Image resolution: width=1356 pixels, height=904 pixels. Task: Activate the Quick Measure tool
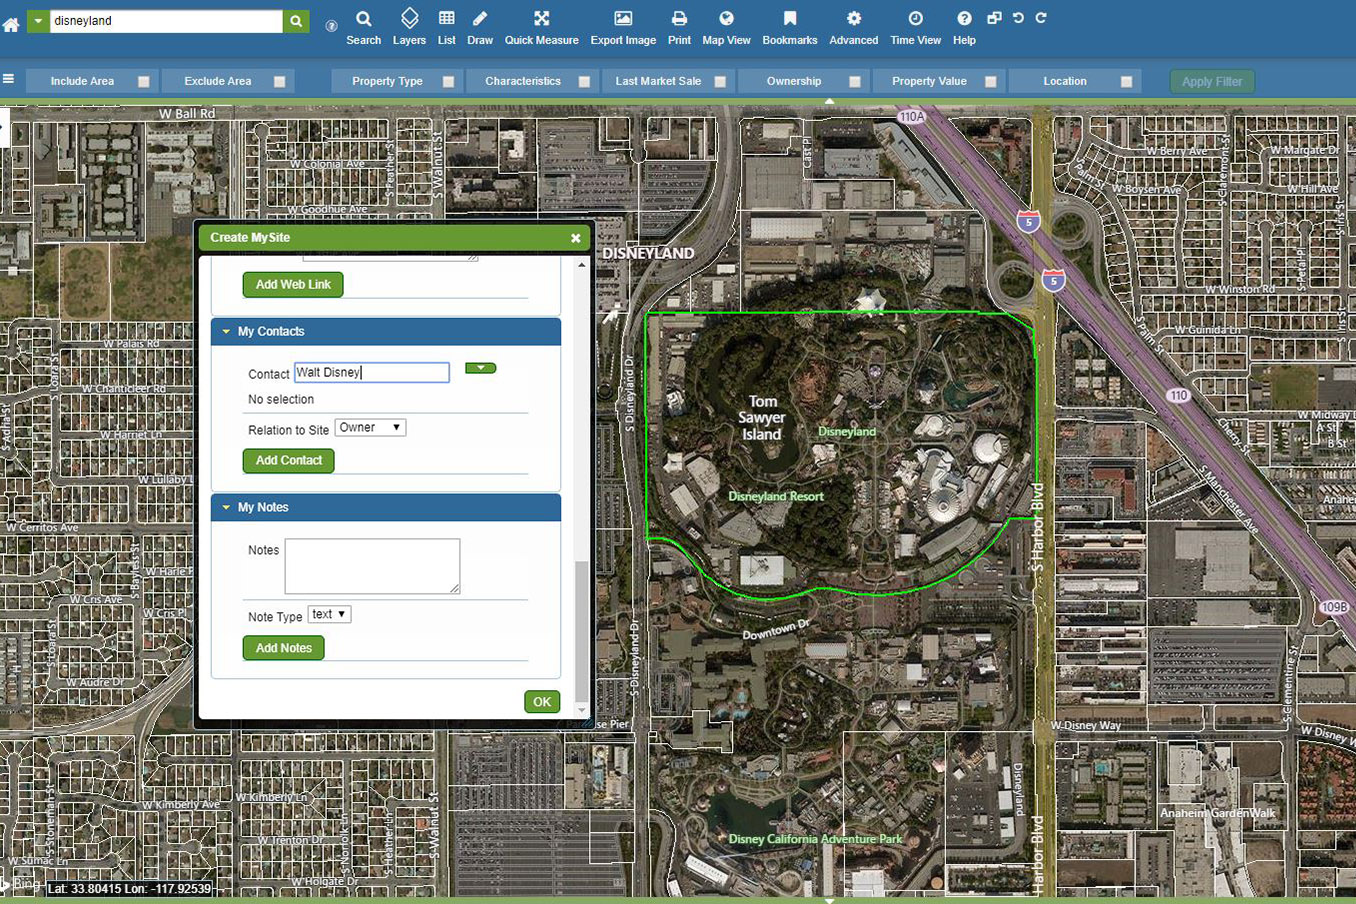click(541, 27)
